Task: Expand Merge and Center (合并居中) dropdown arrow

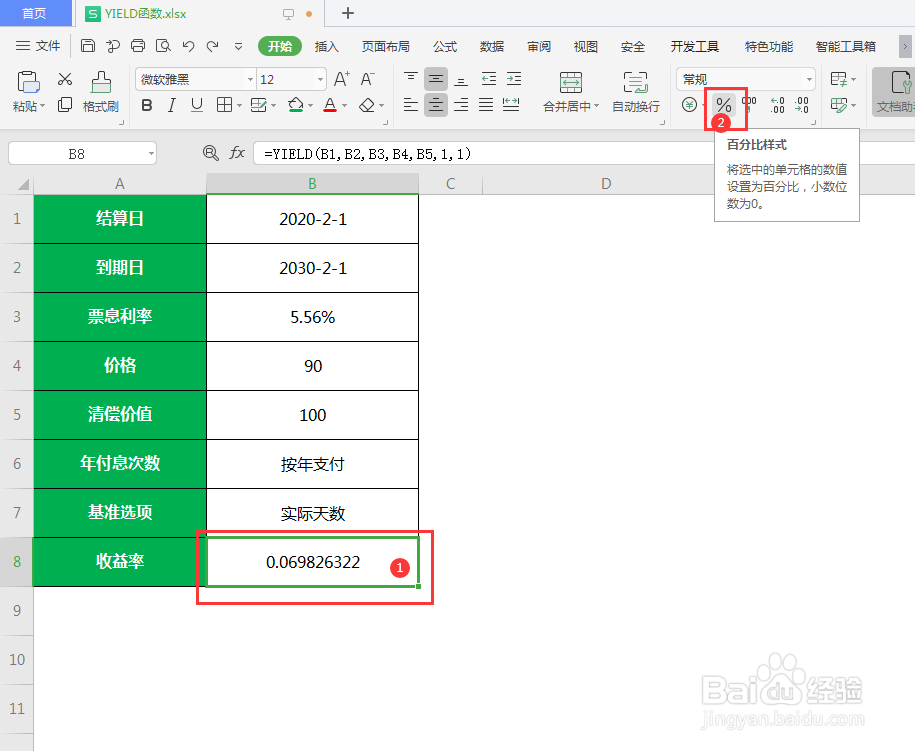Action: [x=596, y=106]
